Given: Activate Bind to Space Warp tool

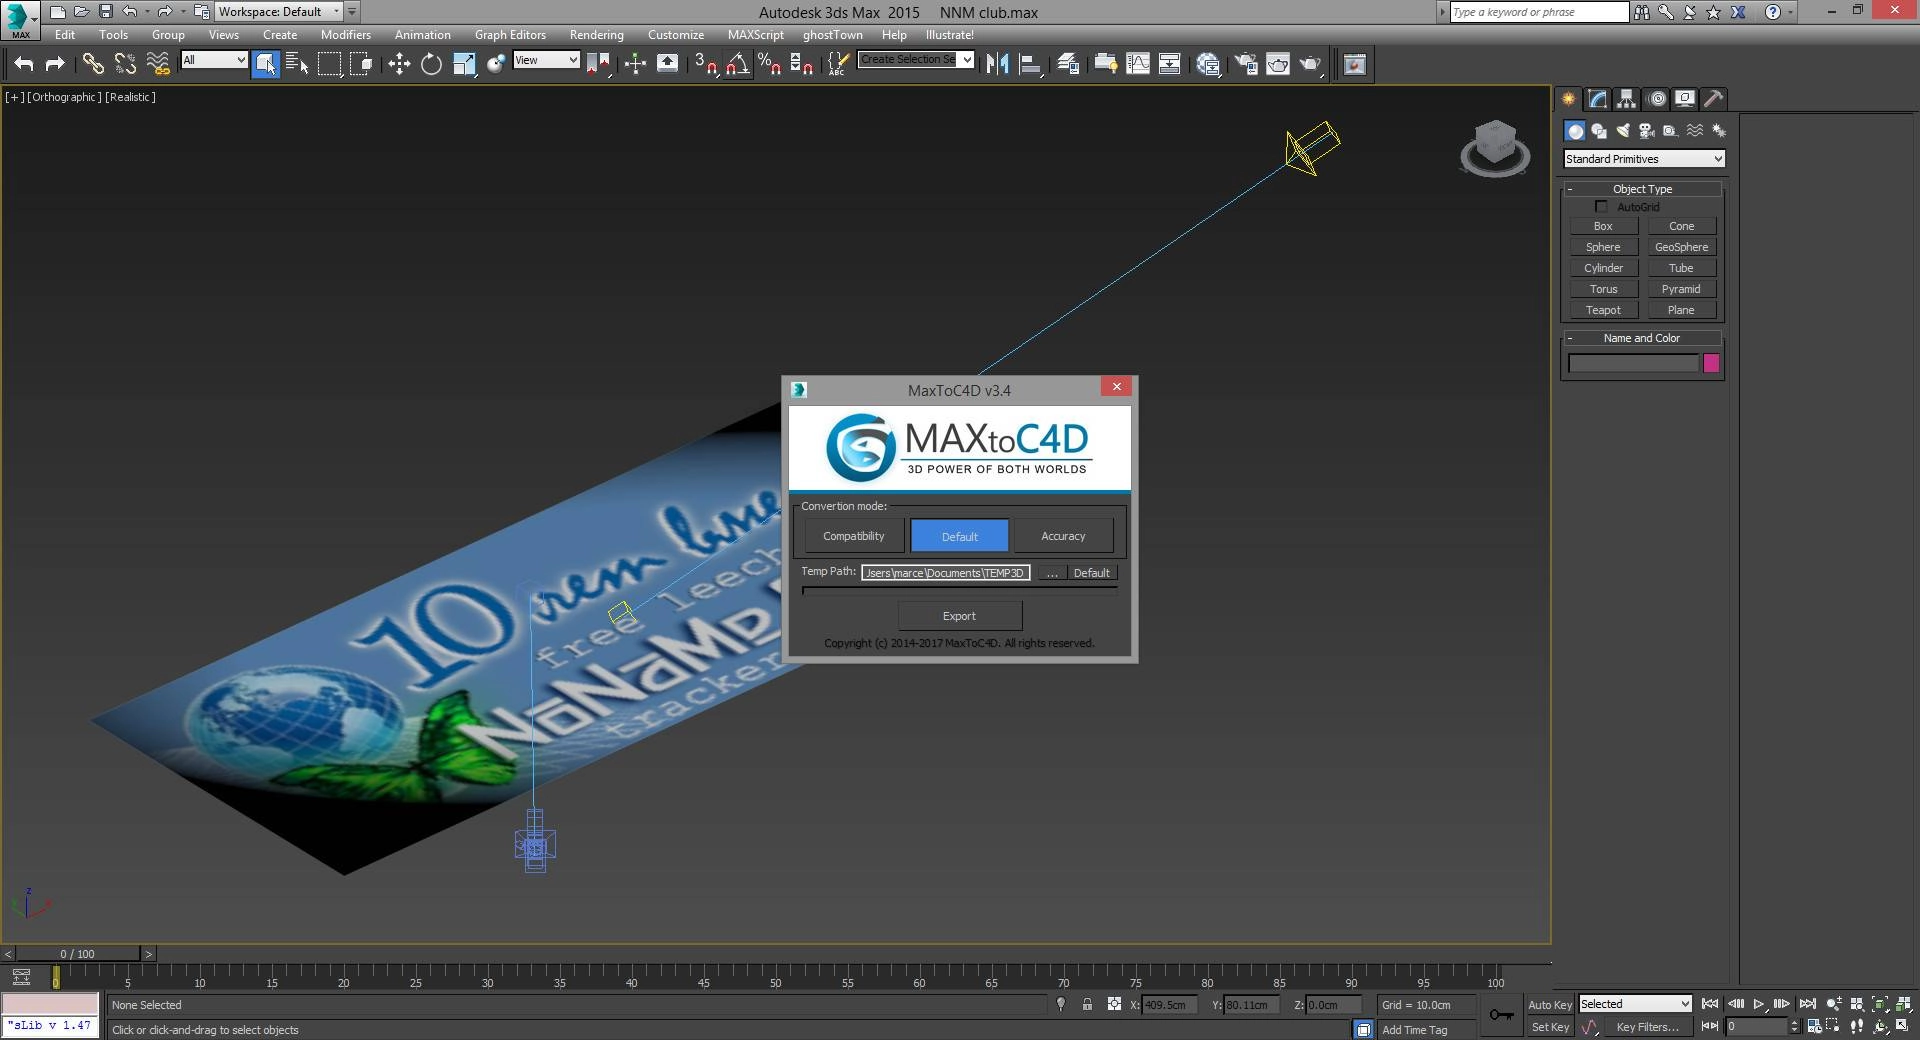Looking at the screenshot, I should click(x=158, y=64).
